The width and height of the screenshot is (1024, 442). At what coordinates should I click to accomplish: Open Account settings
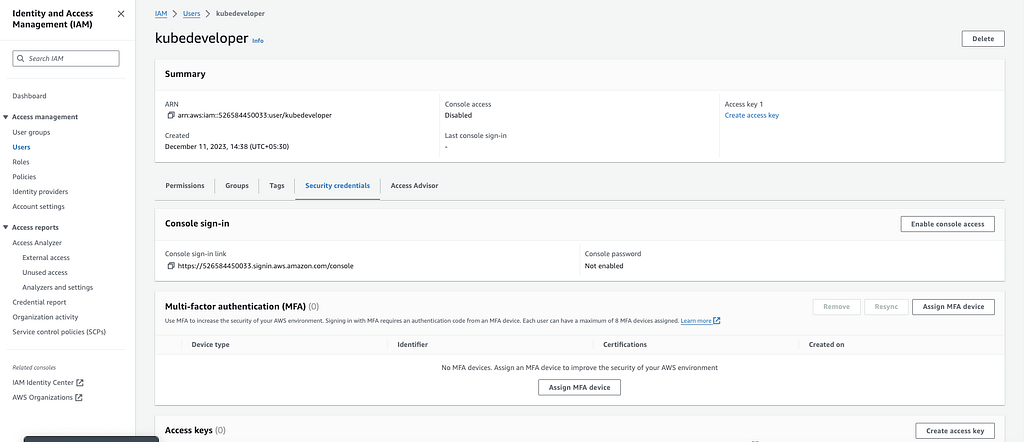[39, 207]
